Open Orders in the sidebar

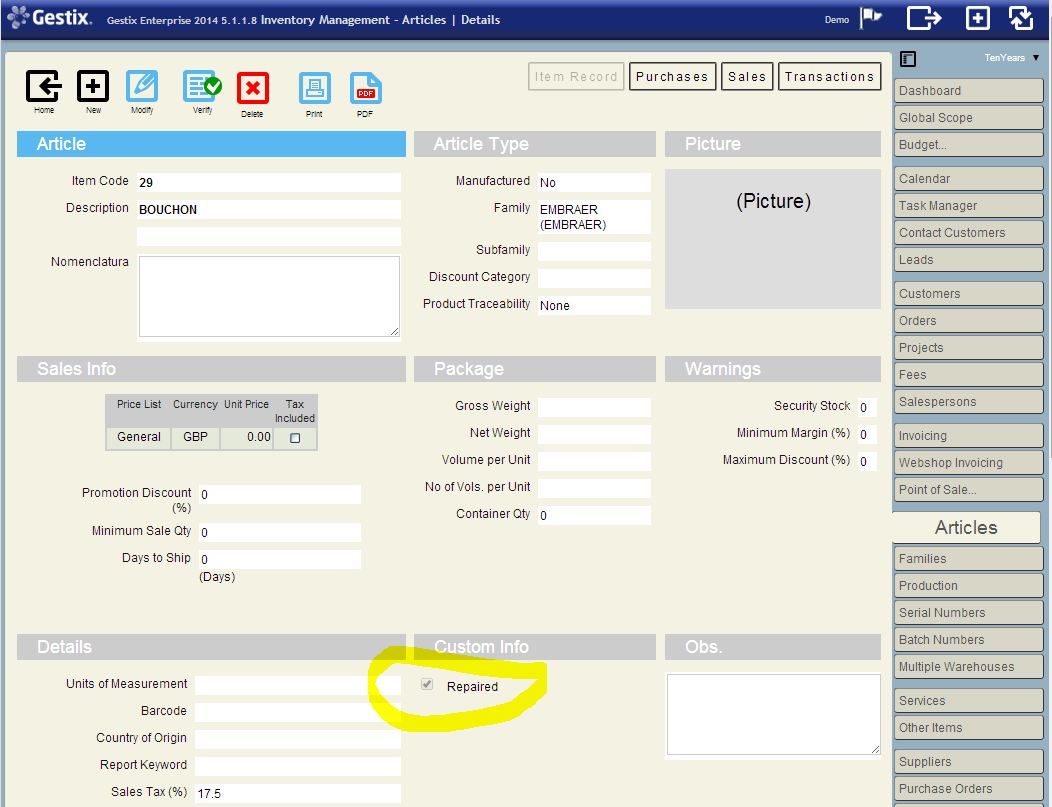point(968,320)
